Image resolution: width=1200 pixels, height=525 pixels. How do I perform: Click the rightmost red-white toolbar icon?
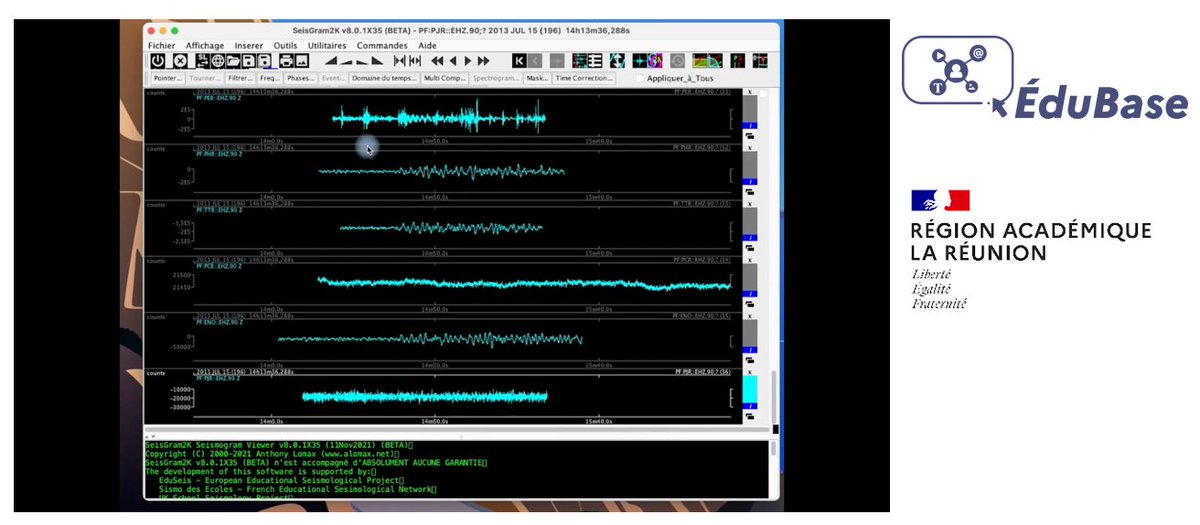pyautogui.click(x=760, y=61)
